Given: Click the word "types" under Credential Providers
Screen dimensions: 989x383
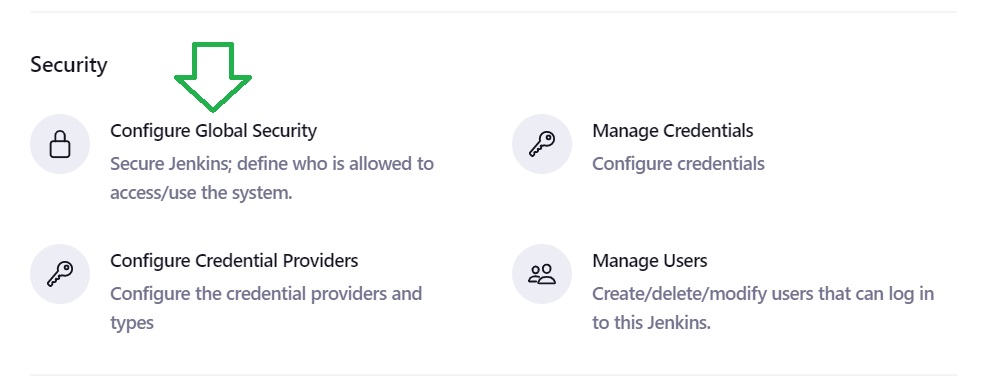Looking at the screenshot, I should click(x=132, y=323).
